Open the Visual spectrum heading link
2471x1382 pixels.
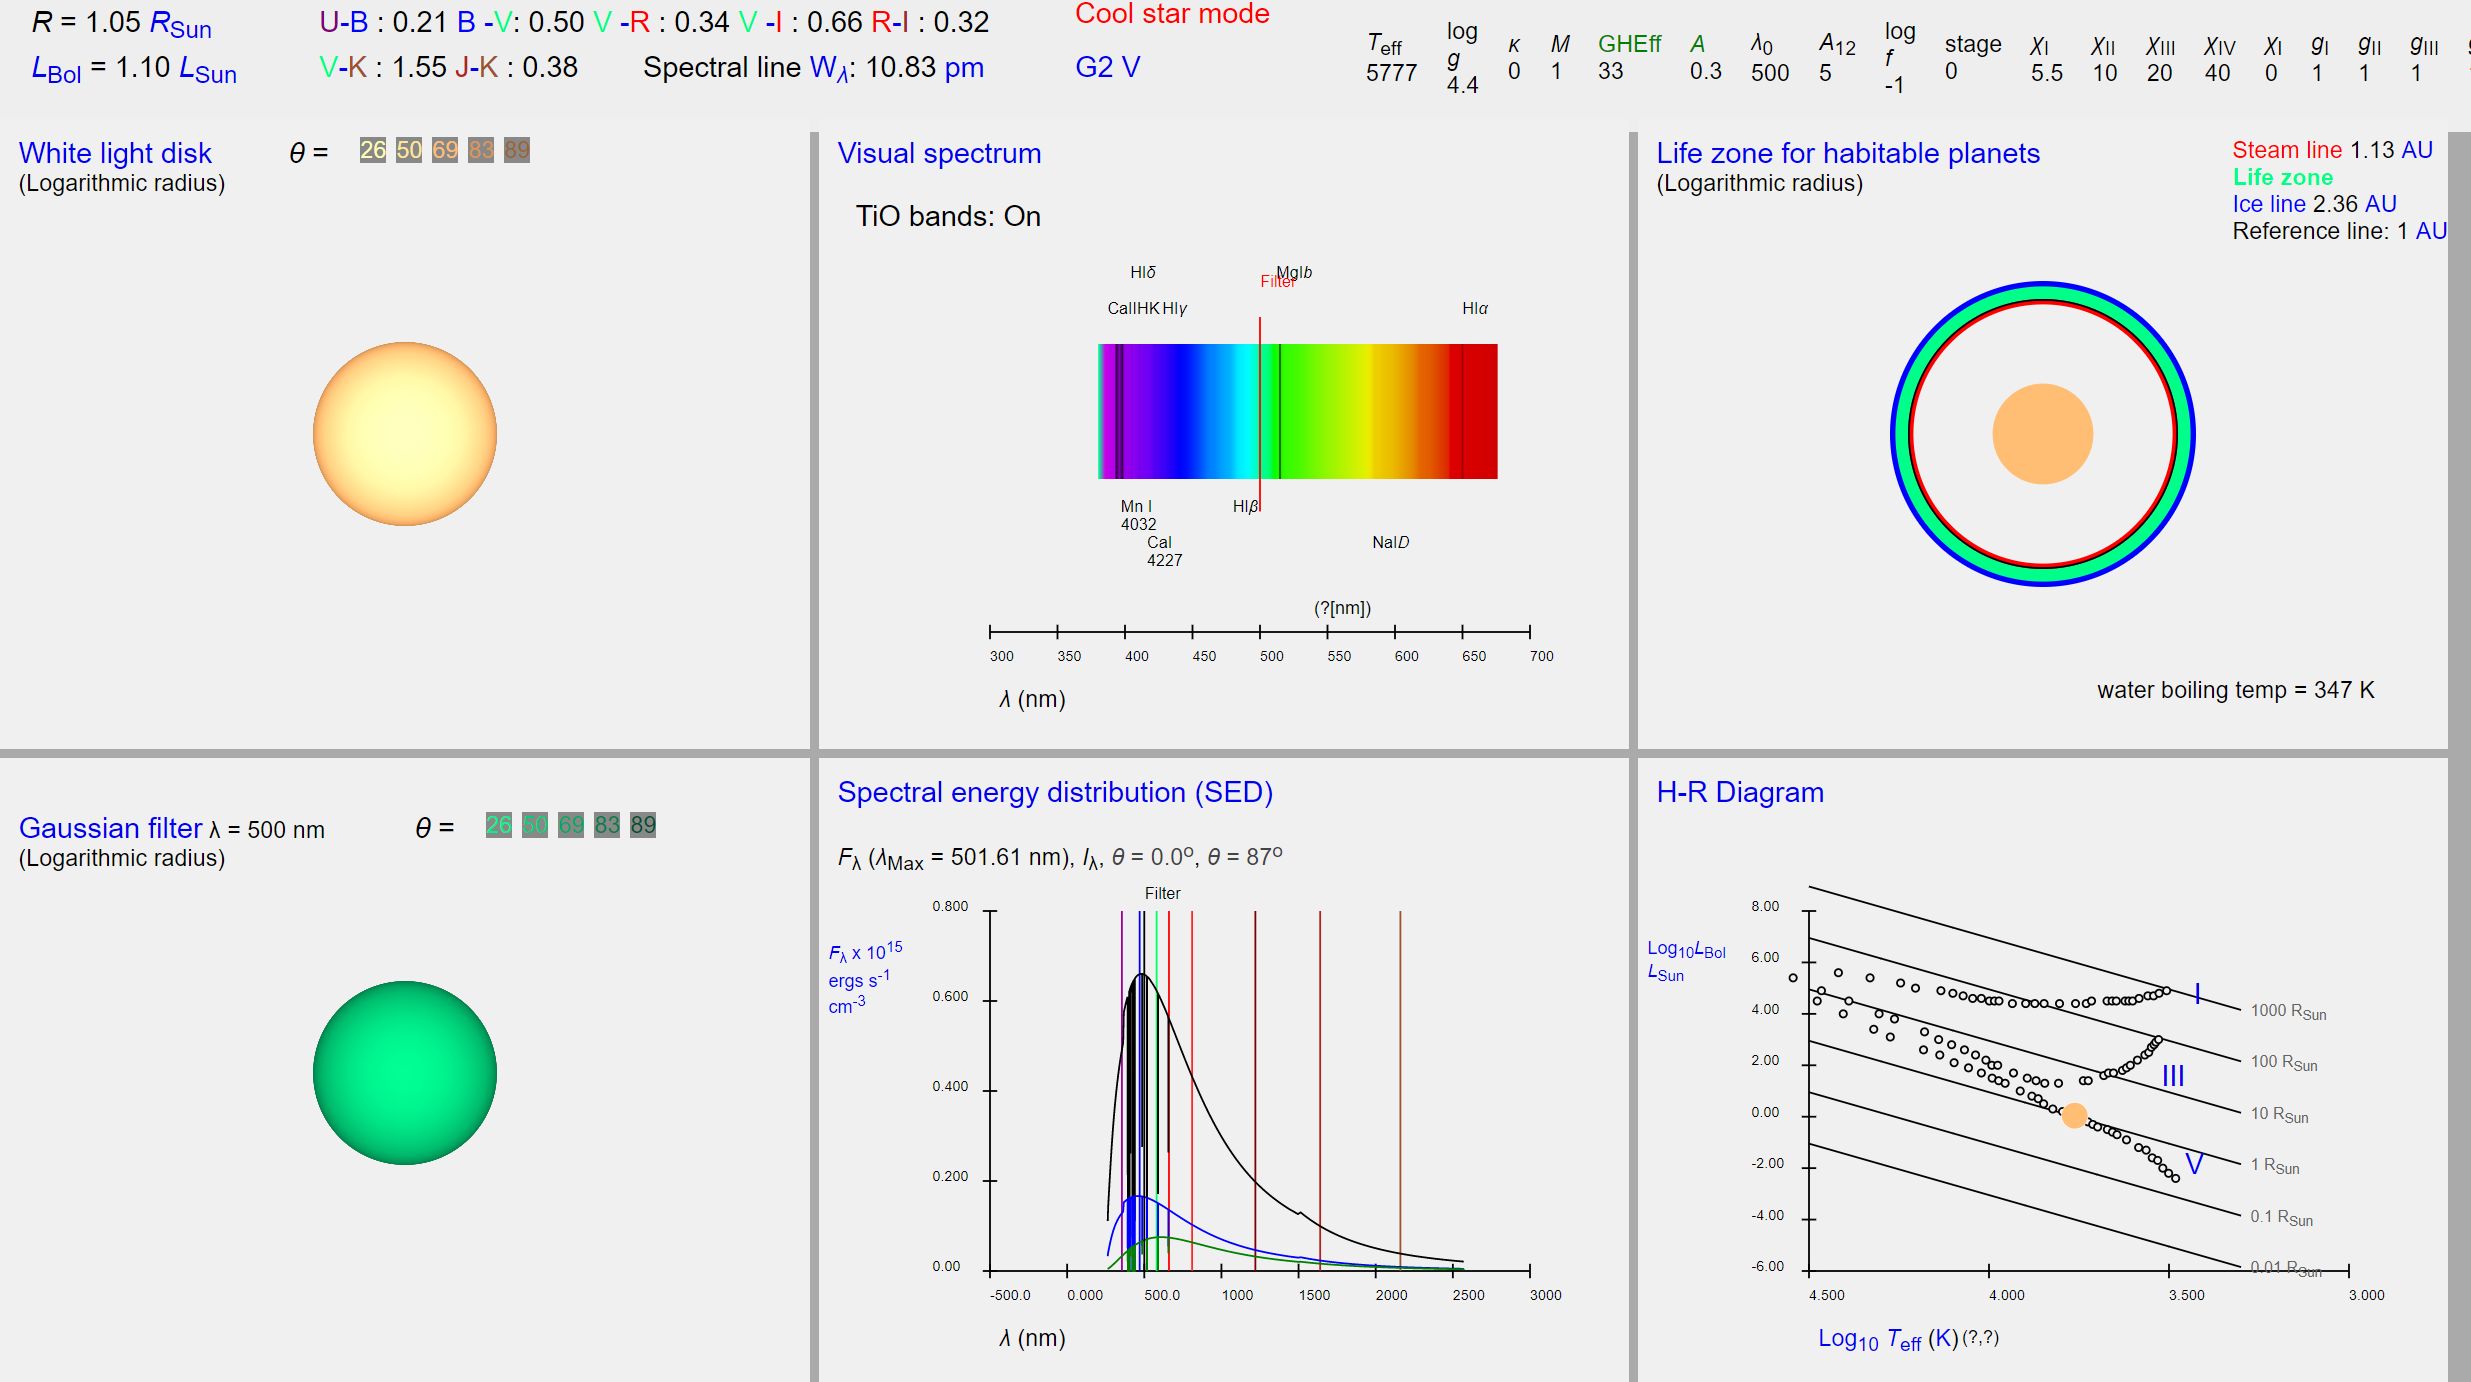(938, 153)
